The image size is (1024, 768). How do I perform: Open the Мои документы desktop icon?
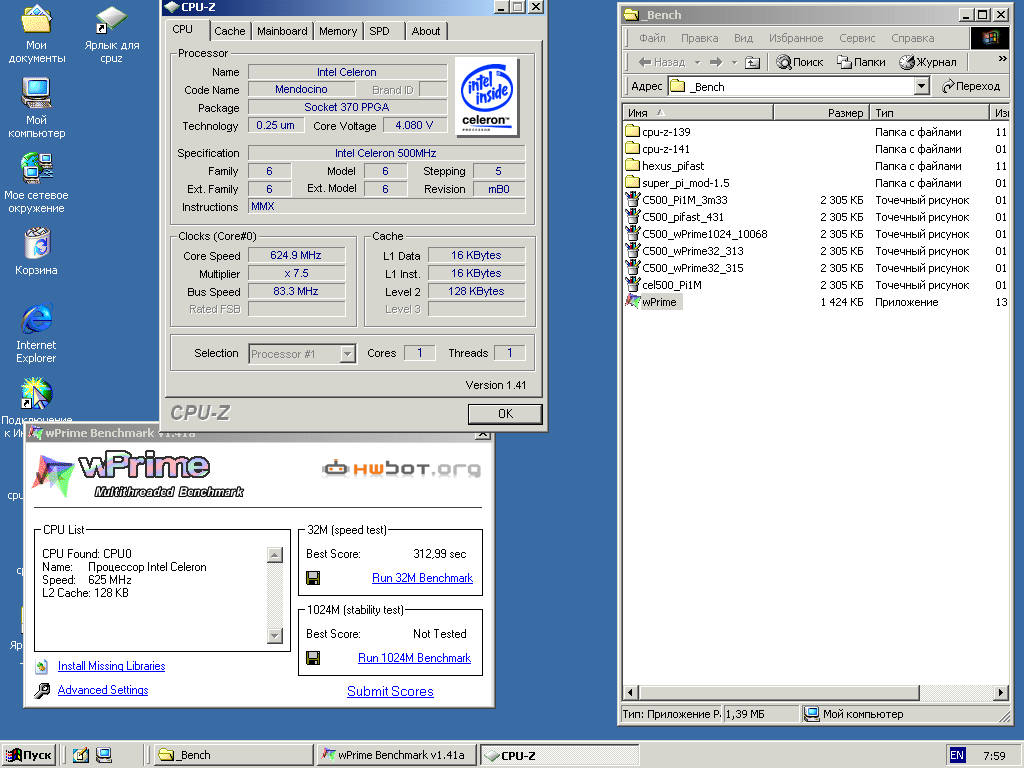(x=37, y=34)
